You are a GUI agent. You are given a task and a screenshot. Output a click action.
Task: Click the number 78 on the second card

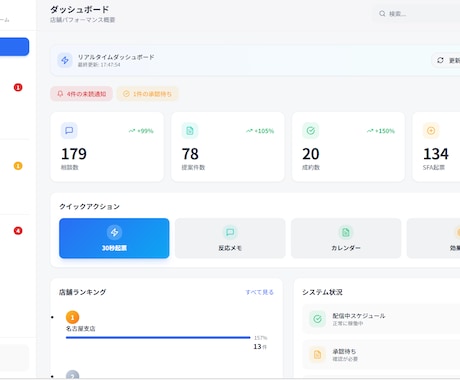(x=190, y=154)
